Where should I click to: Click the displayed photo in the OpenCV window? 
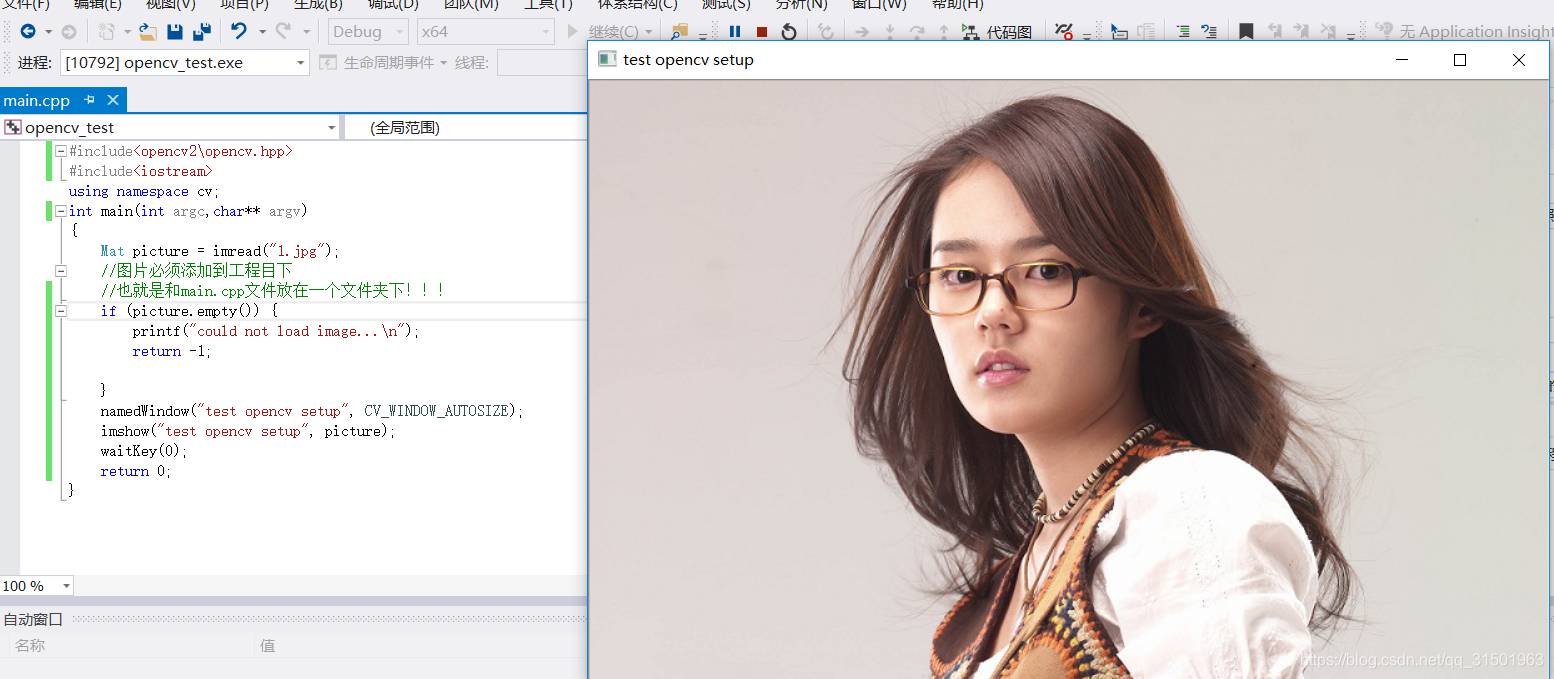point(1068,379)
